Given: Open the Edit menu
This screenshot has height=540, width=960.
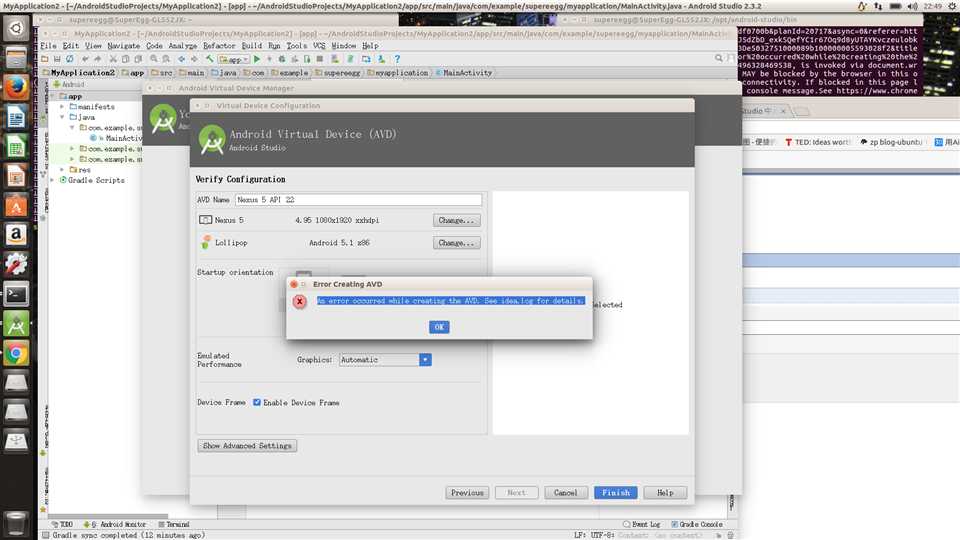Looking at the screenshot, I should [x=70, y=46].
